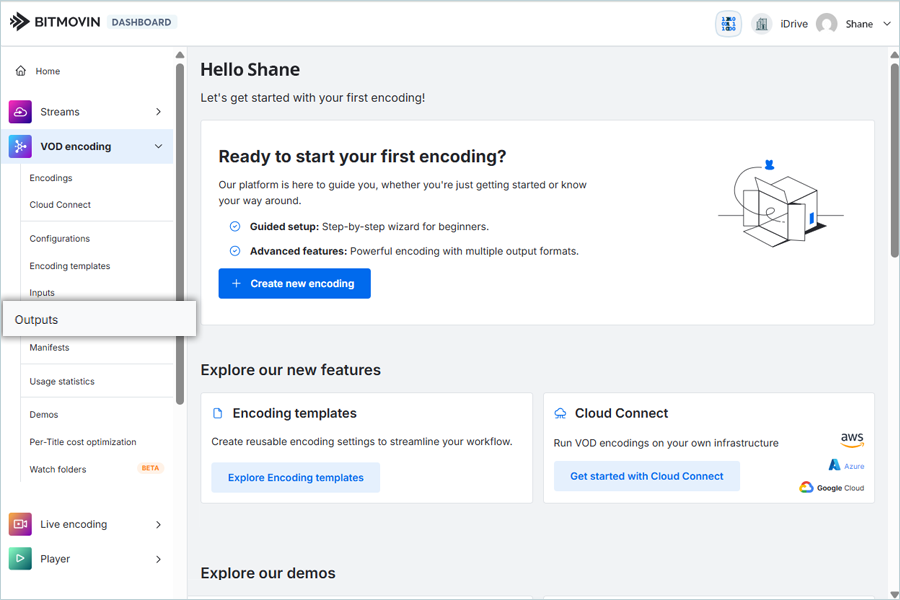Expand the Live encoding chevron
This screenshot has height=600, width=900.
pos(158,524)
